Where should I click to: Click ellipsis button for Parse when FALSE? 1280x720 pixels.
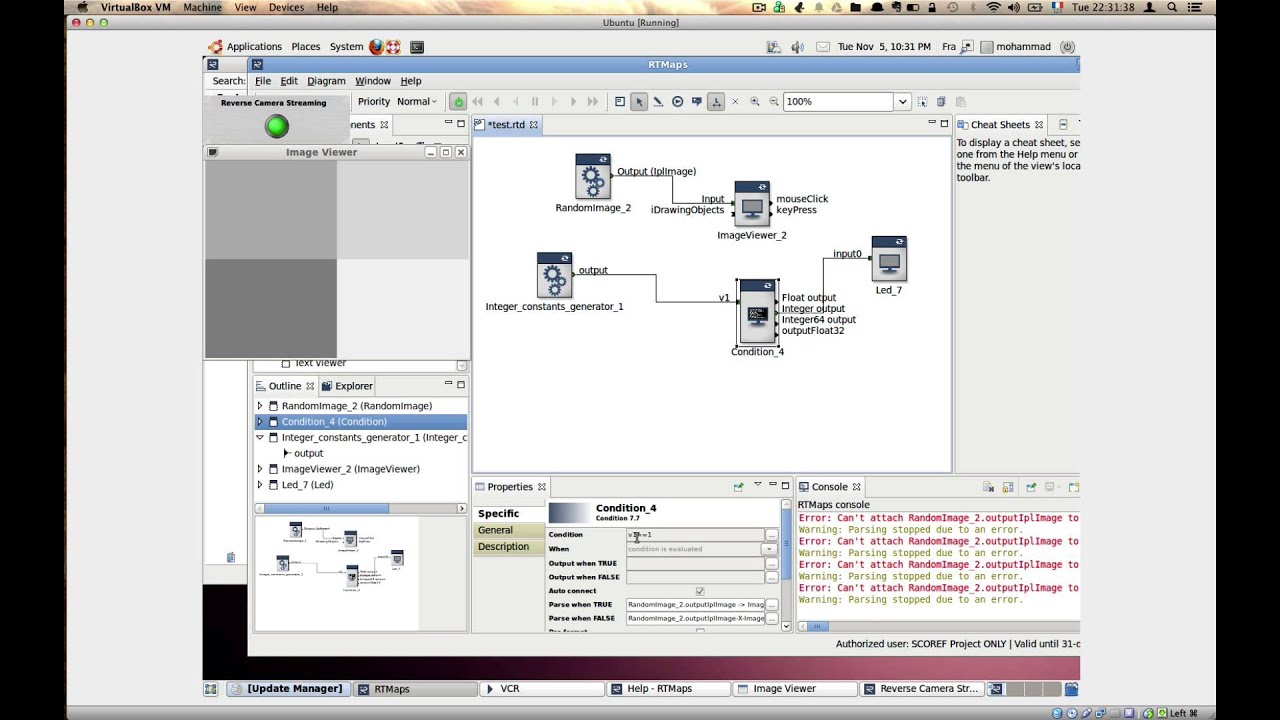coord(771,619)
